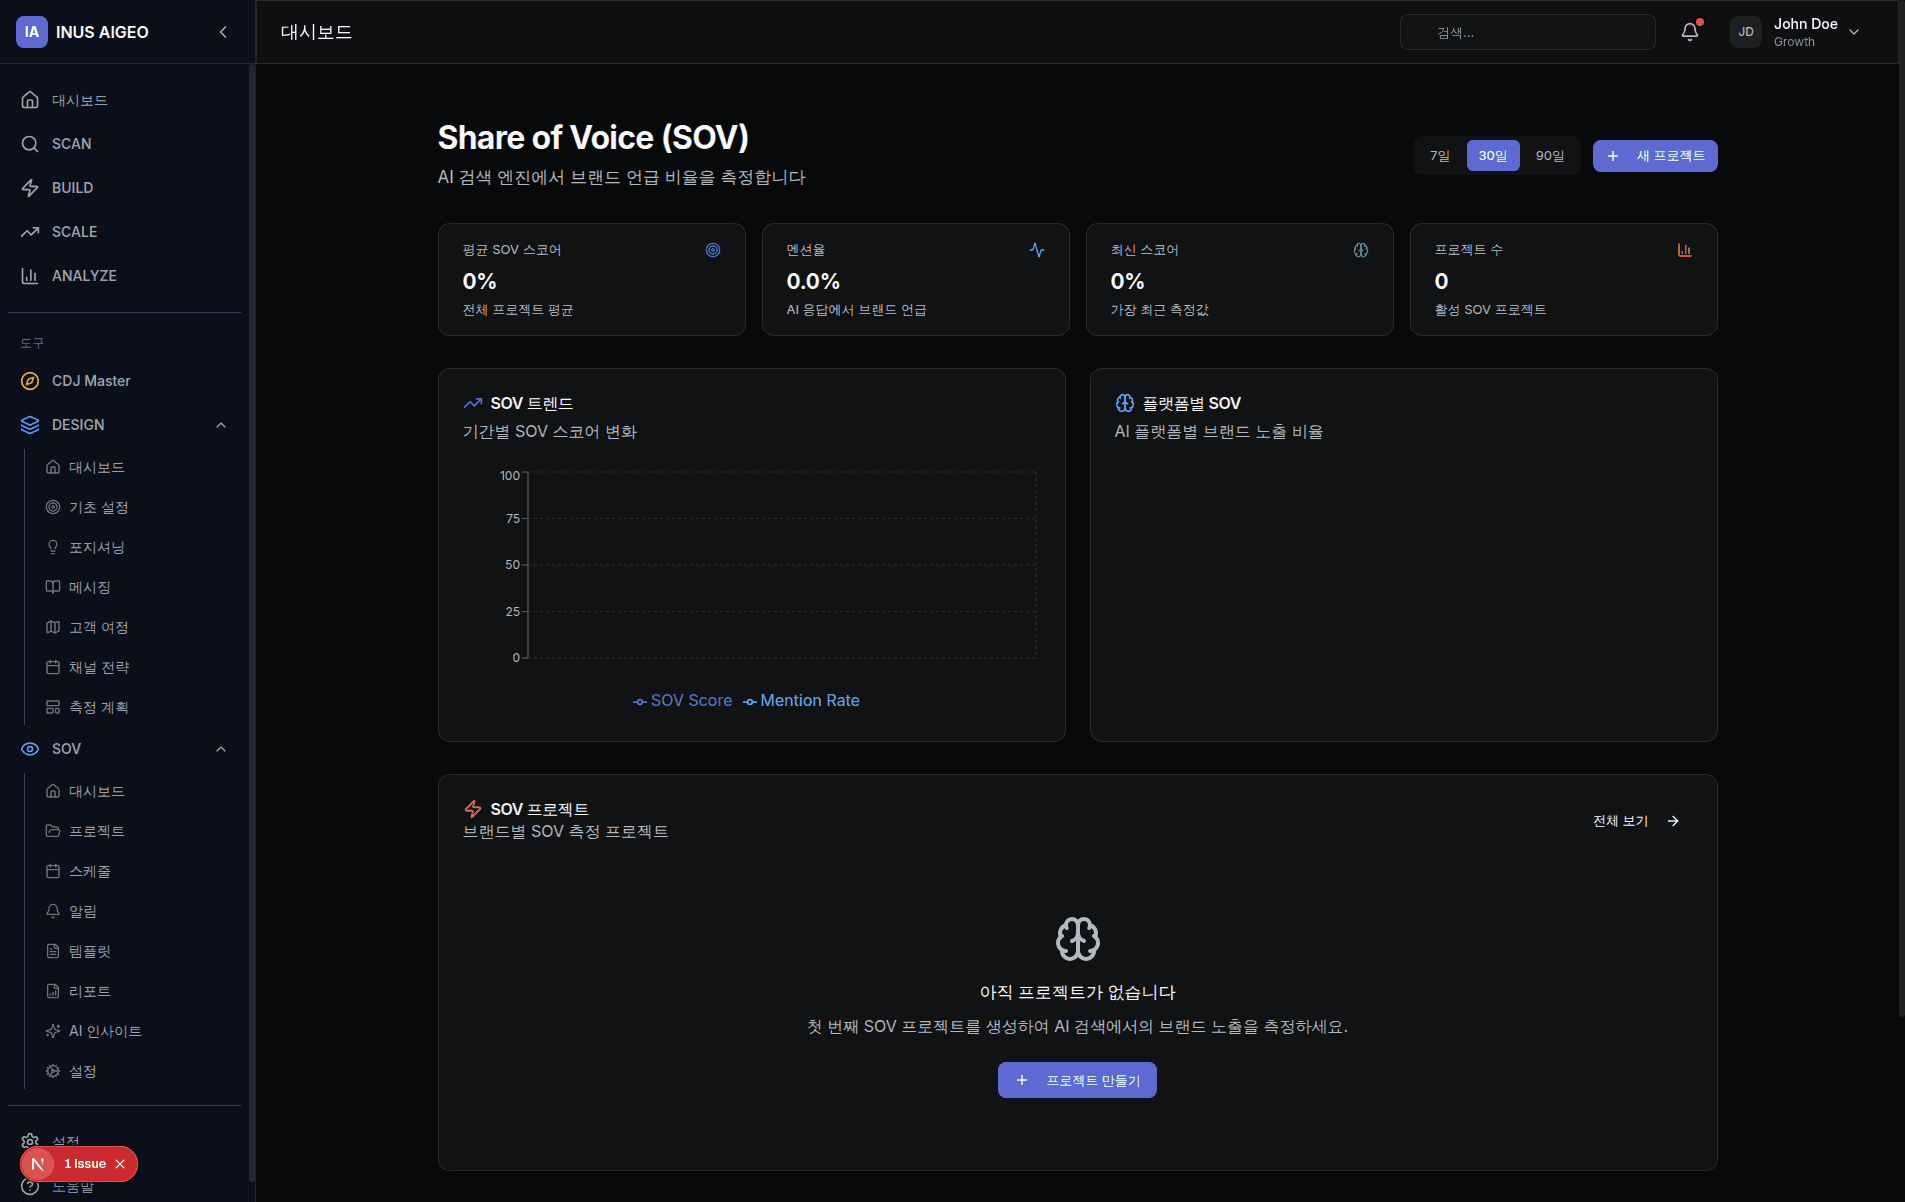Open CDJ Master tool
The height and width of the screenshot is (1202, 1905).
91,381
